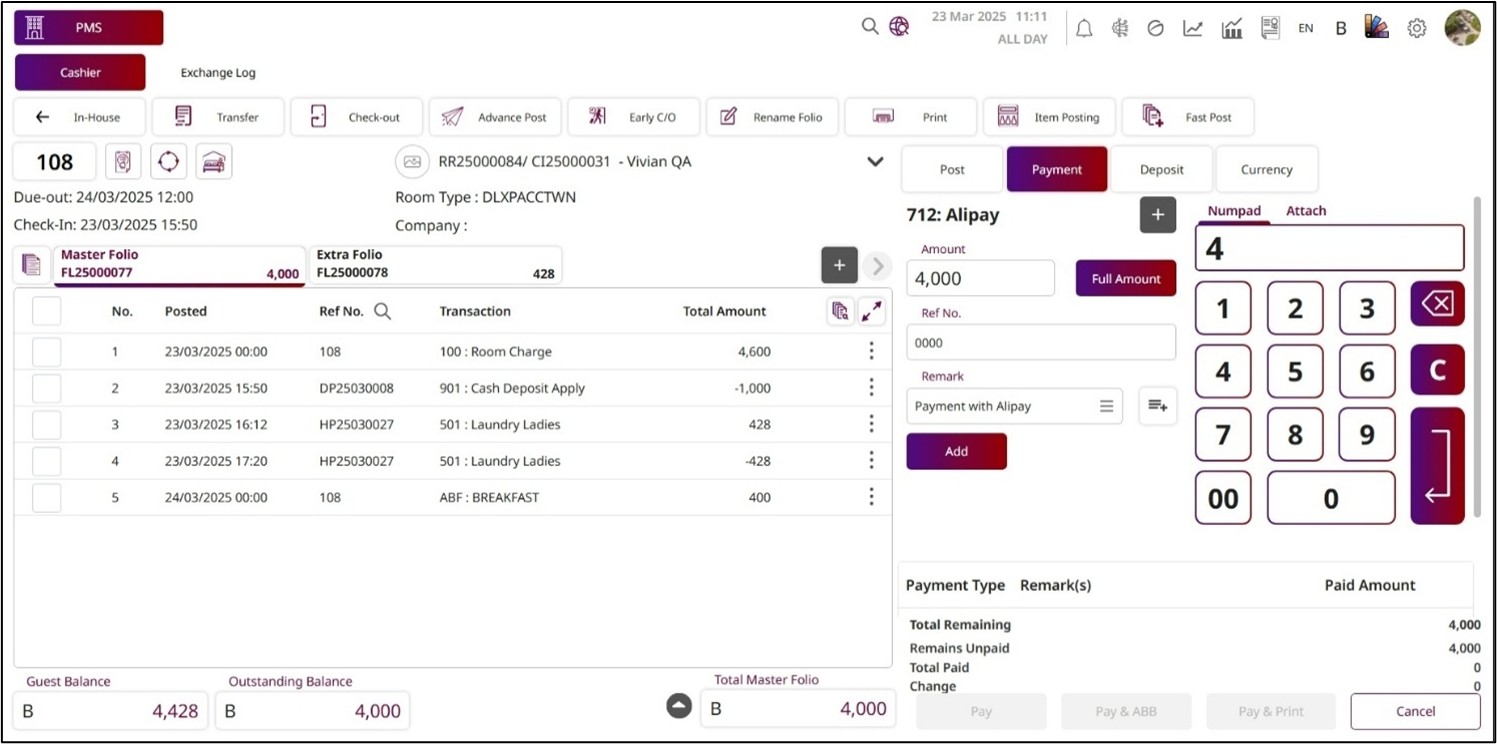The height and width of the screenshot is (744, 1497).
Task: Click the Full Amount button
Action: tap(1125, 279)
